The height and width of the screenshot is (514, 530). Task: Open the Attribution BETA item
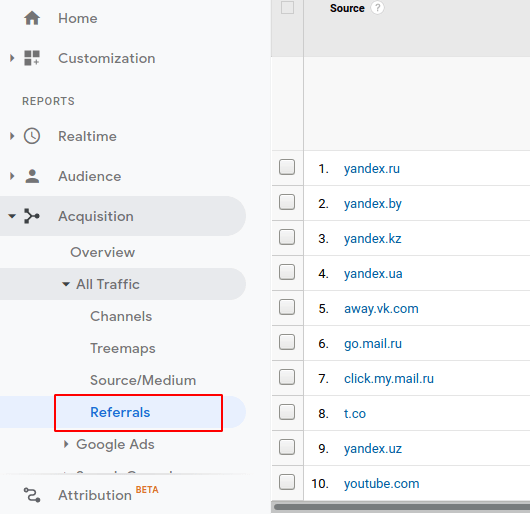pyautogui.click(x=108, y=494)
